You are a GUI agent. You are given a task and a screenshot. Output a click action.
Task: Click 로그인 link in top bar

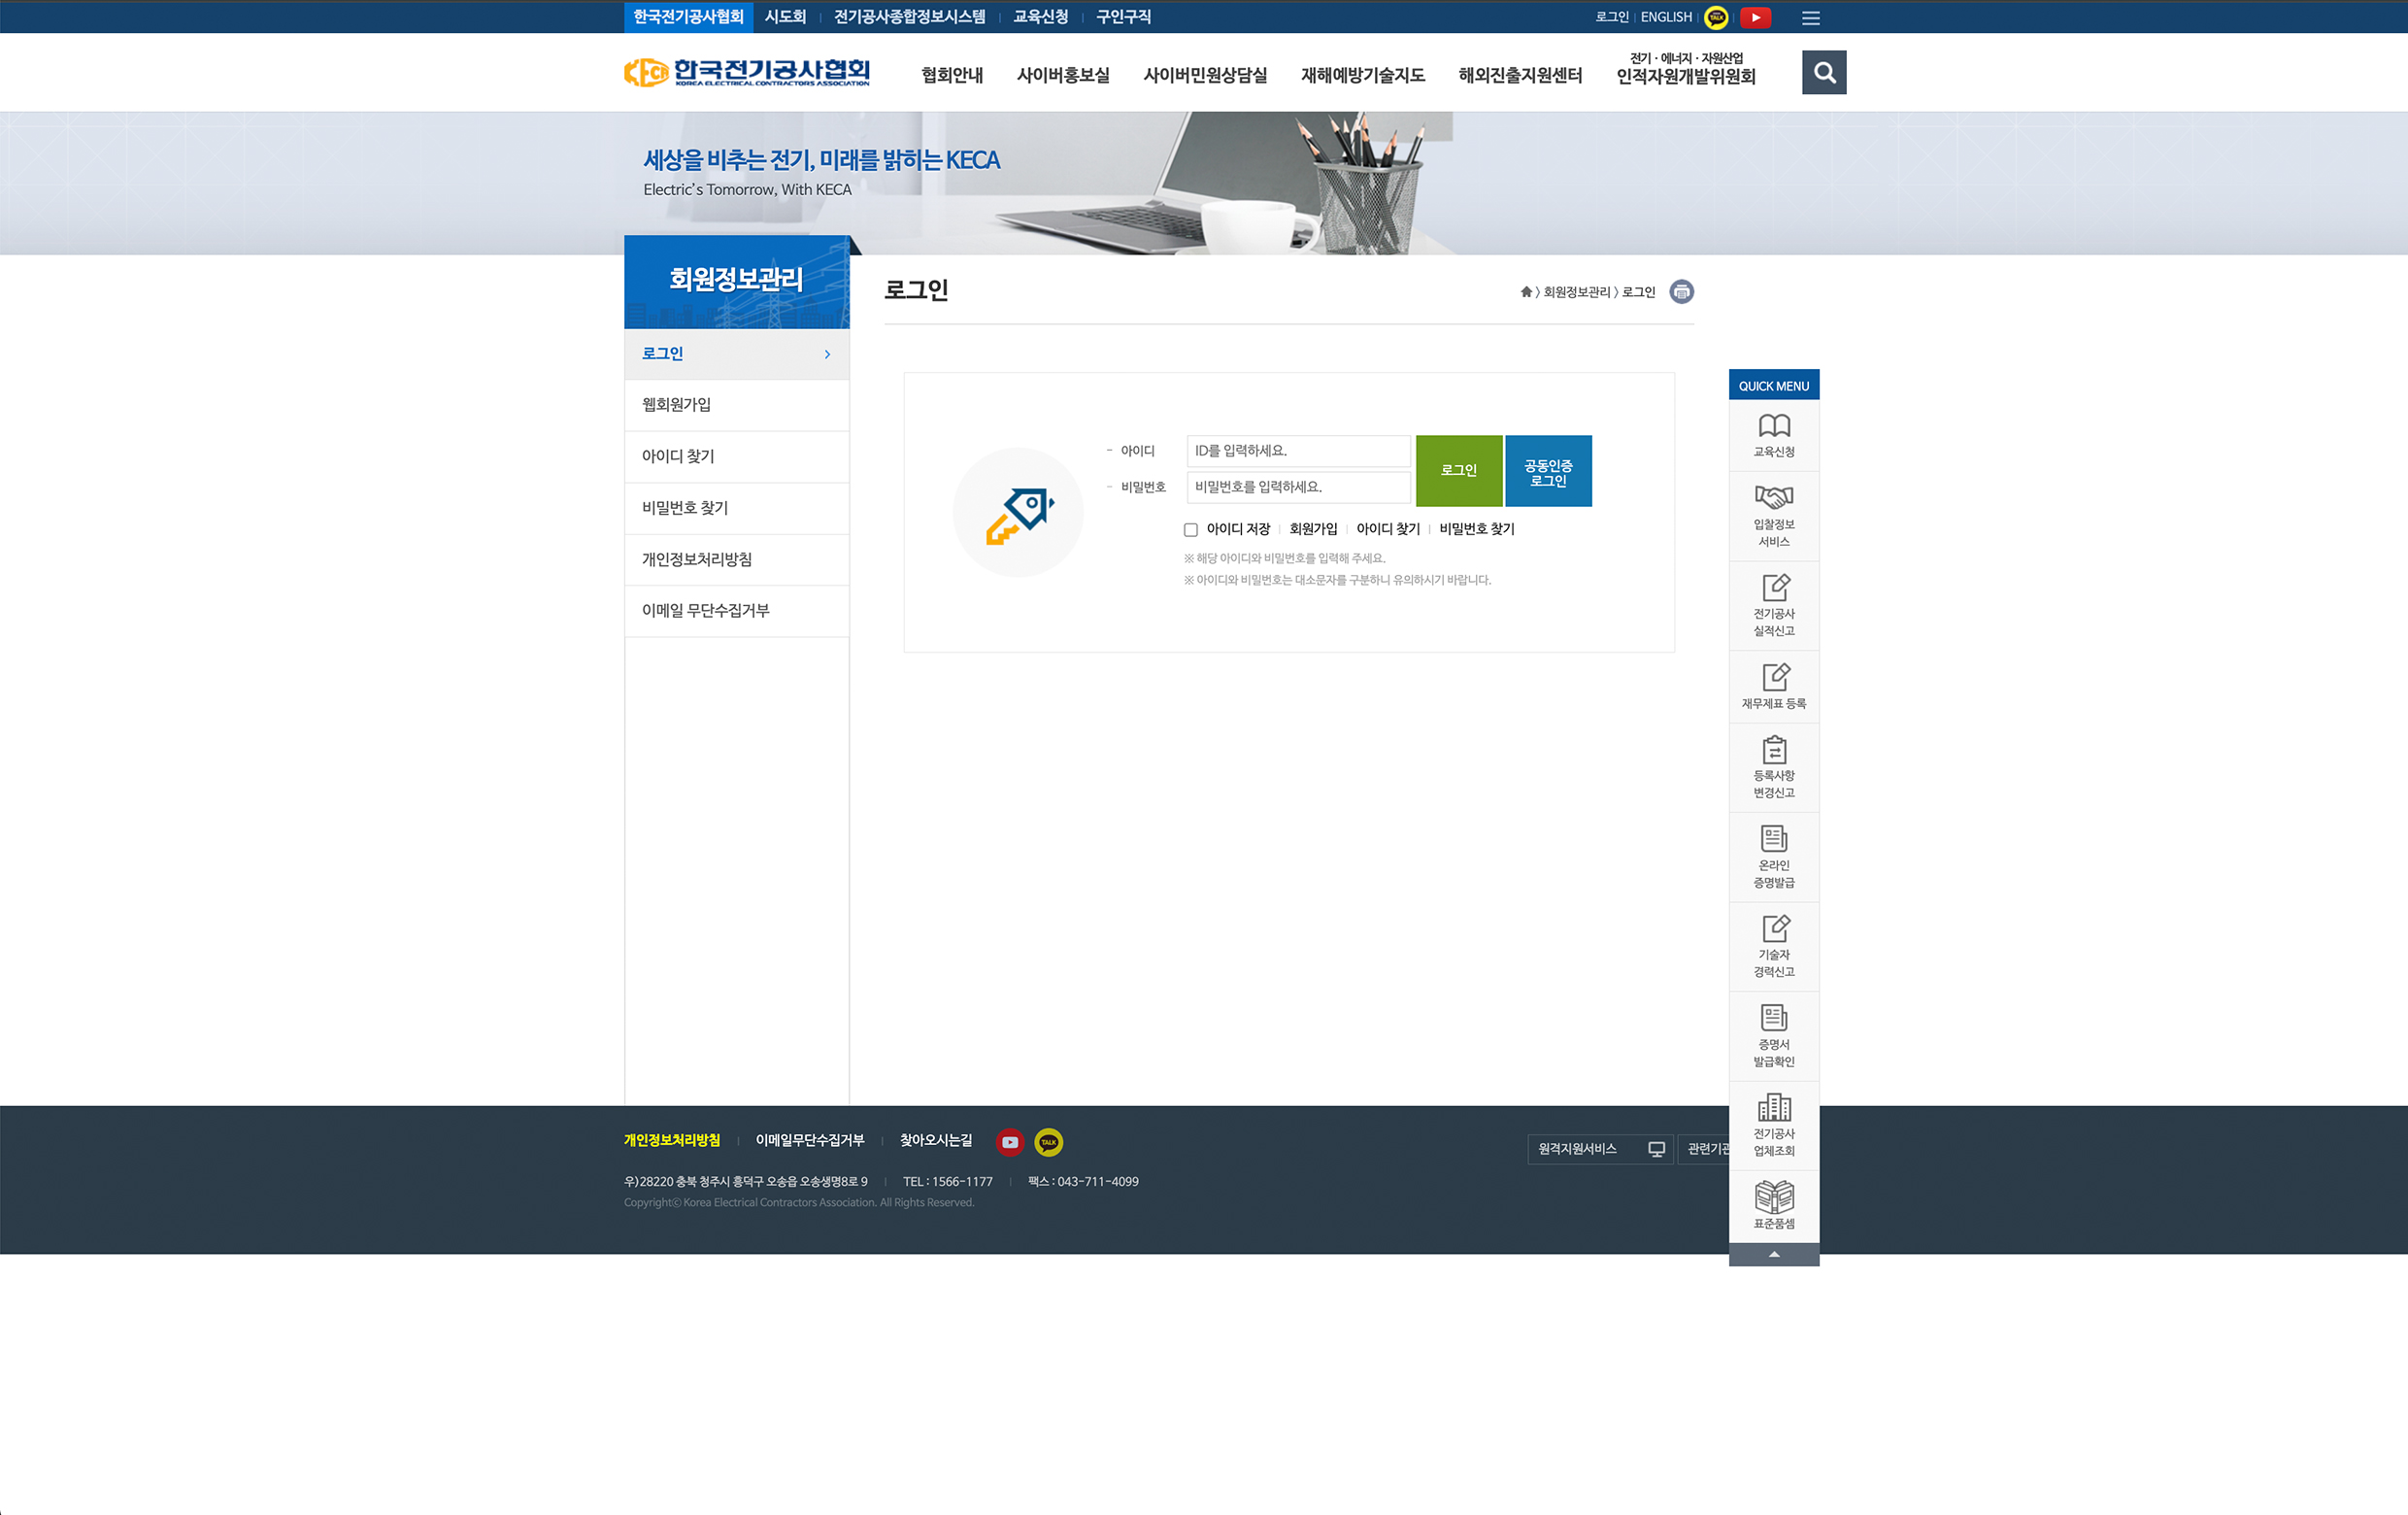click(1611, 17)
